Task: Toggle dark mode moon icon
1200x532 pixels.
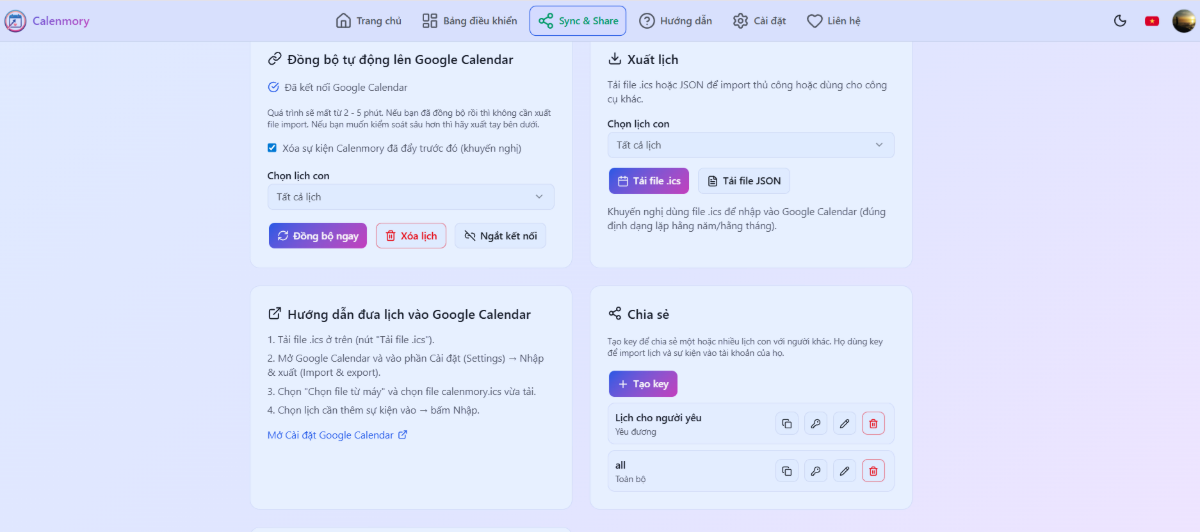Action: click(1120, 21)
